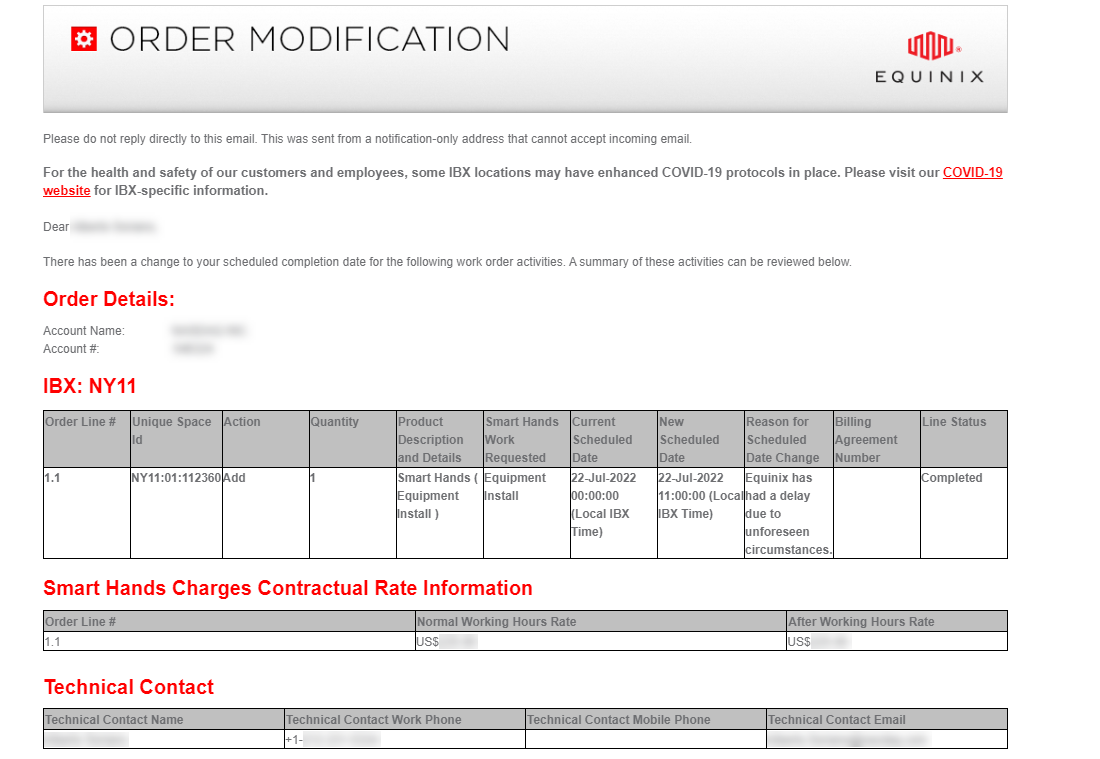Click the Product Description and Details header
The width and height of the screenshot is (1100, 759).
tap(440, 439)
